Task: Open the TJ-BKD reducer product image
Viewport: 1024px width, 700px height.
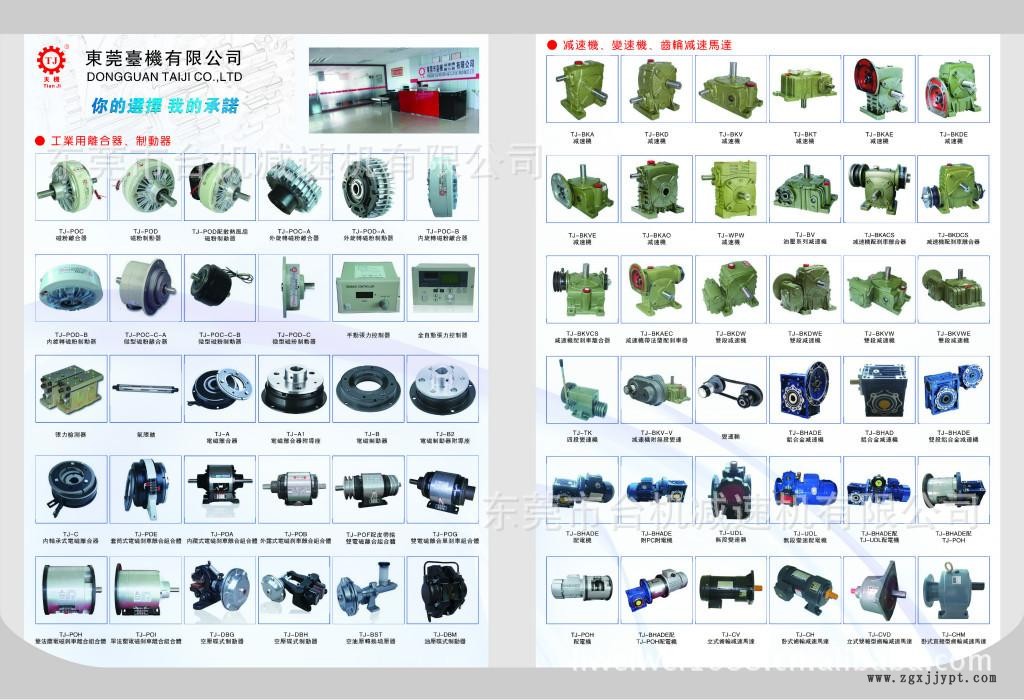Action: pyautogui.click(x=656, y=89)
